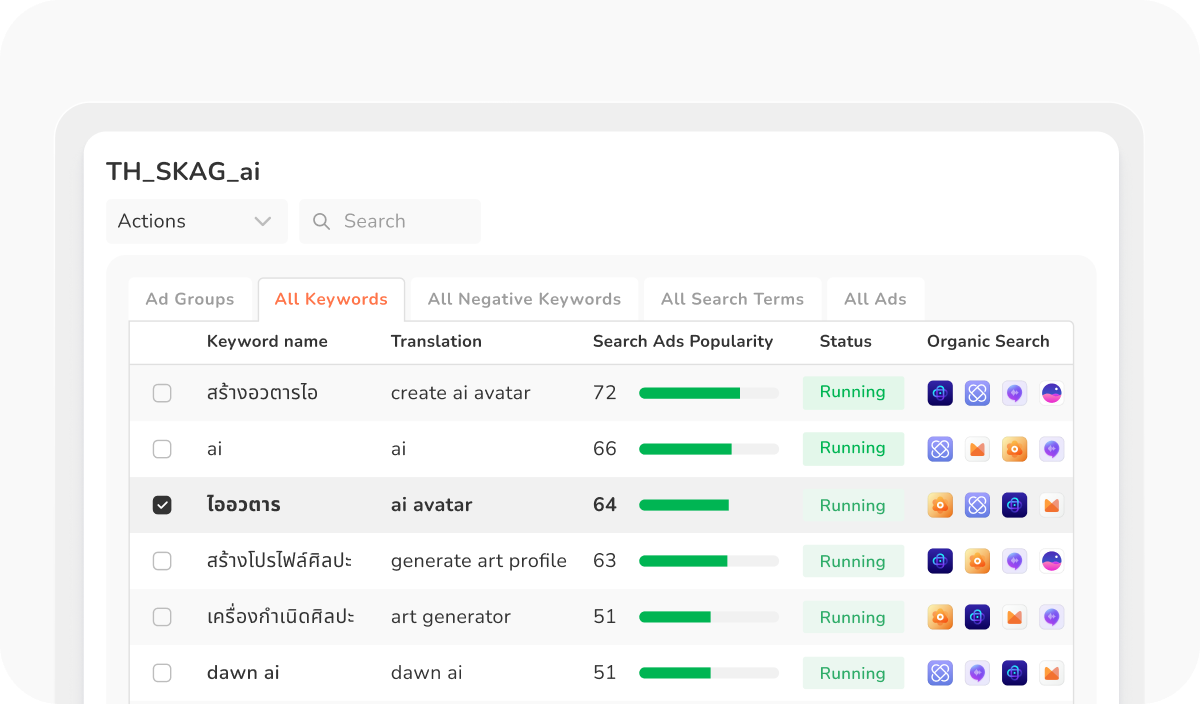Sort by Search Ads Popularity column header
Viewport: 1200px width, 704px height.
(x=682, y=341)
